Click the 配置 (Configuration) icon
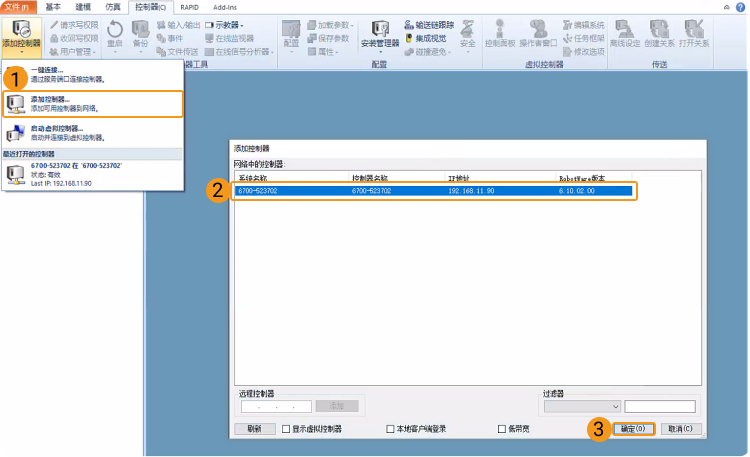 coord(291,34)
